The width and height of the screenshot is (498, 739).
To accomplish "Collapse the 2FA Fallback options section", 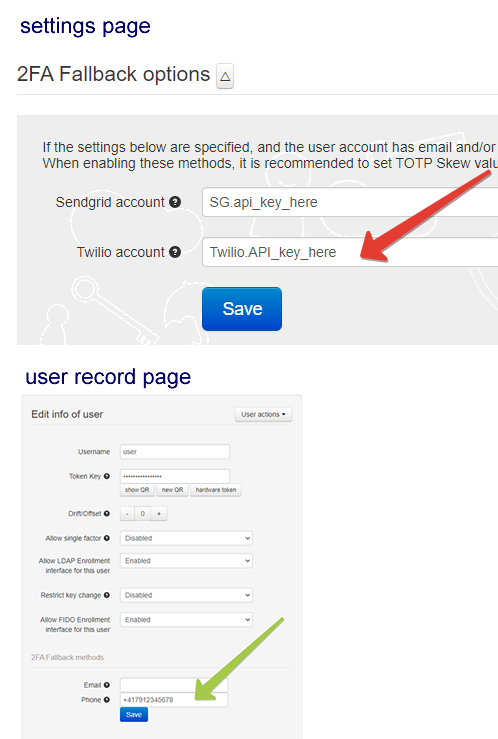I will [x=225, y=76].
